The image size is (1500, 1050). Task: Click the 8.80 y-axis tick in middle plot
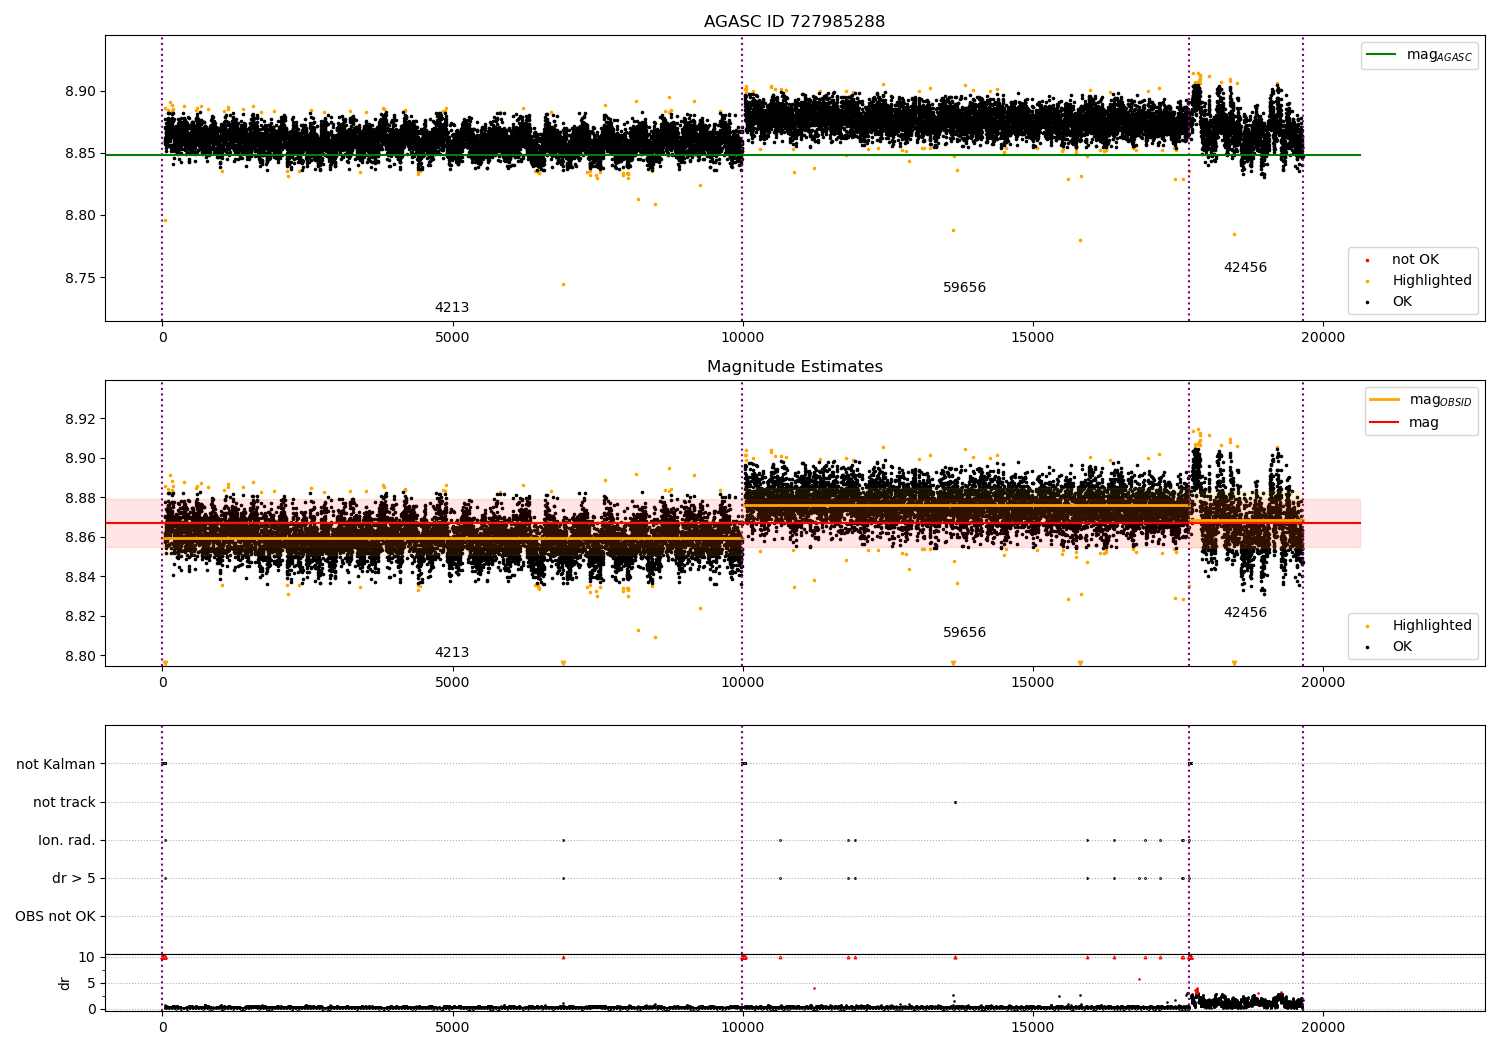pos(81,656)
